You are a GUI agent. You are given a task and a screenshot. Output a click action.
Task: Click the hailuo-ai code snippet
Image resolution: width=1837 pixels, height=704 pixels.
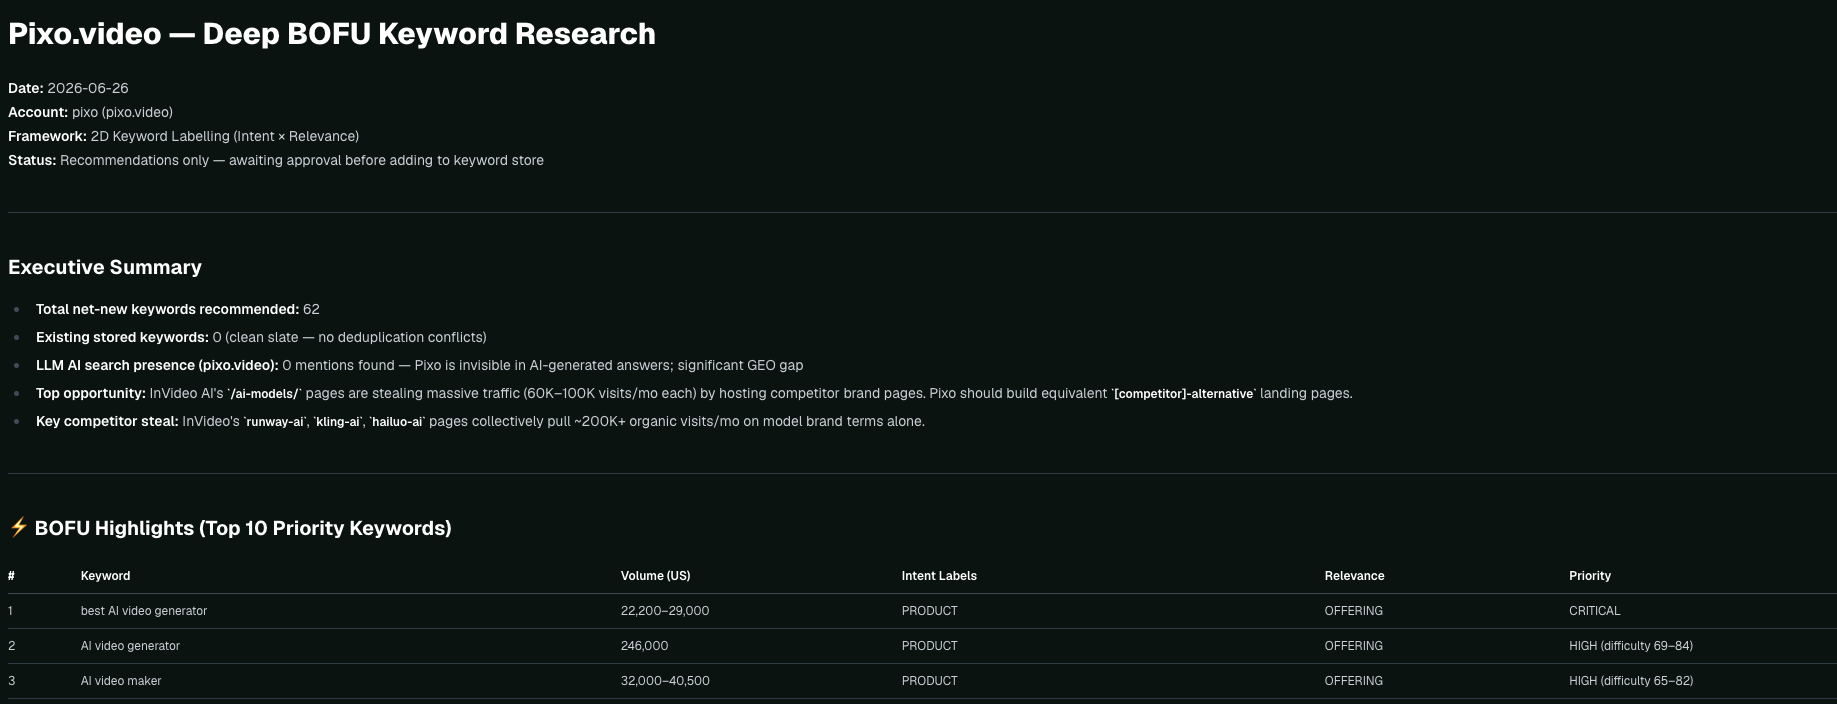click(x=397, y=422)
